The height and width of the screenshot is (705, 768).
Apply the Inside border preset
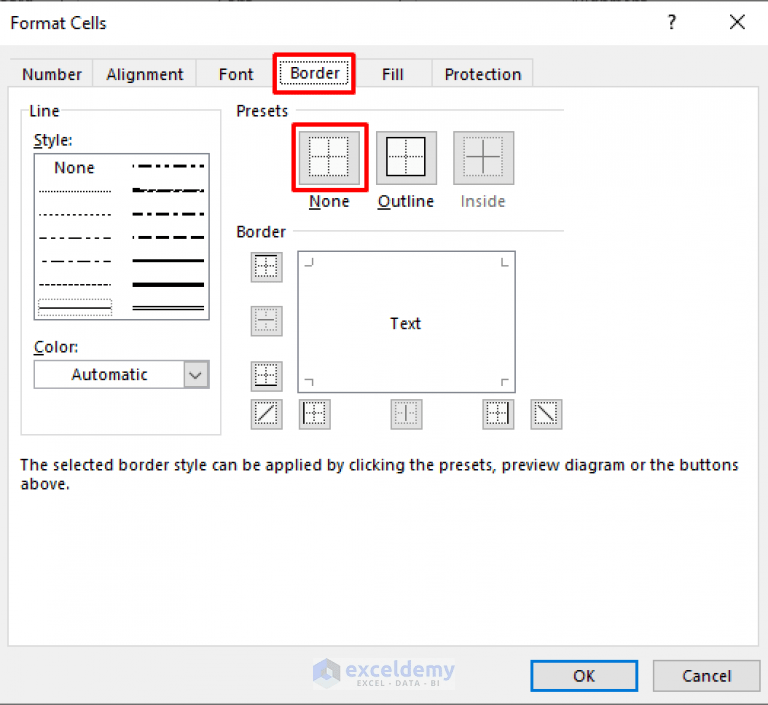click(483, 157)
